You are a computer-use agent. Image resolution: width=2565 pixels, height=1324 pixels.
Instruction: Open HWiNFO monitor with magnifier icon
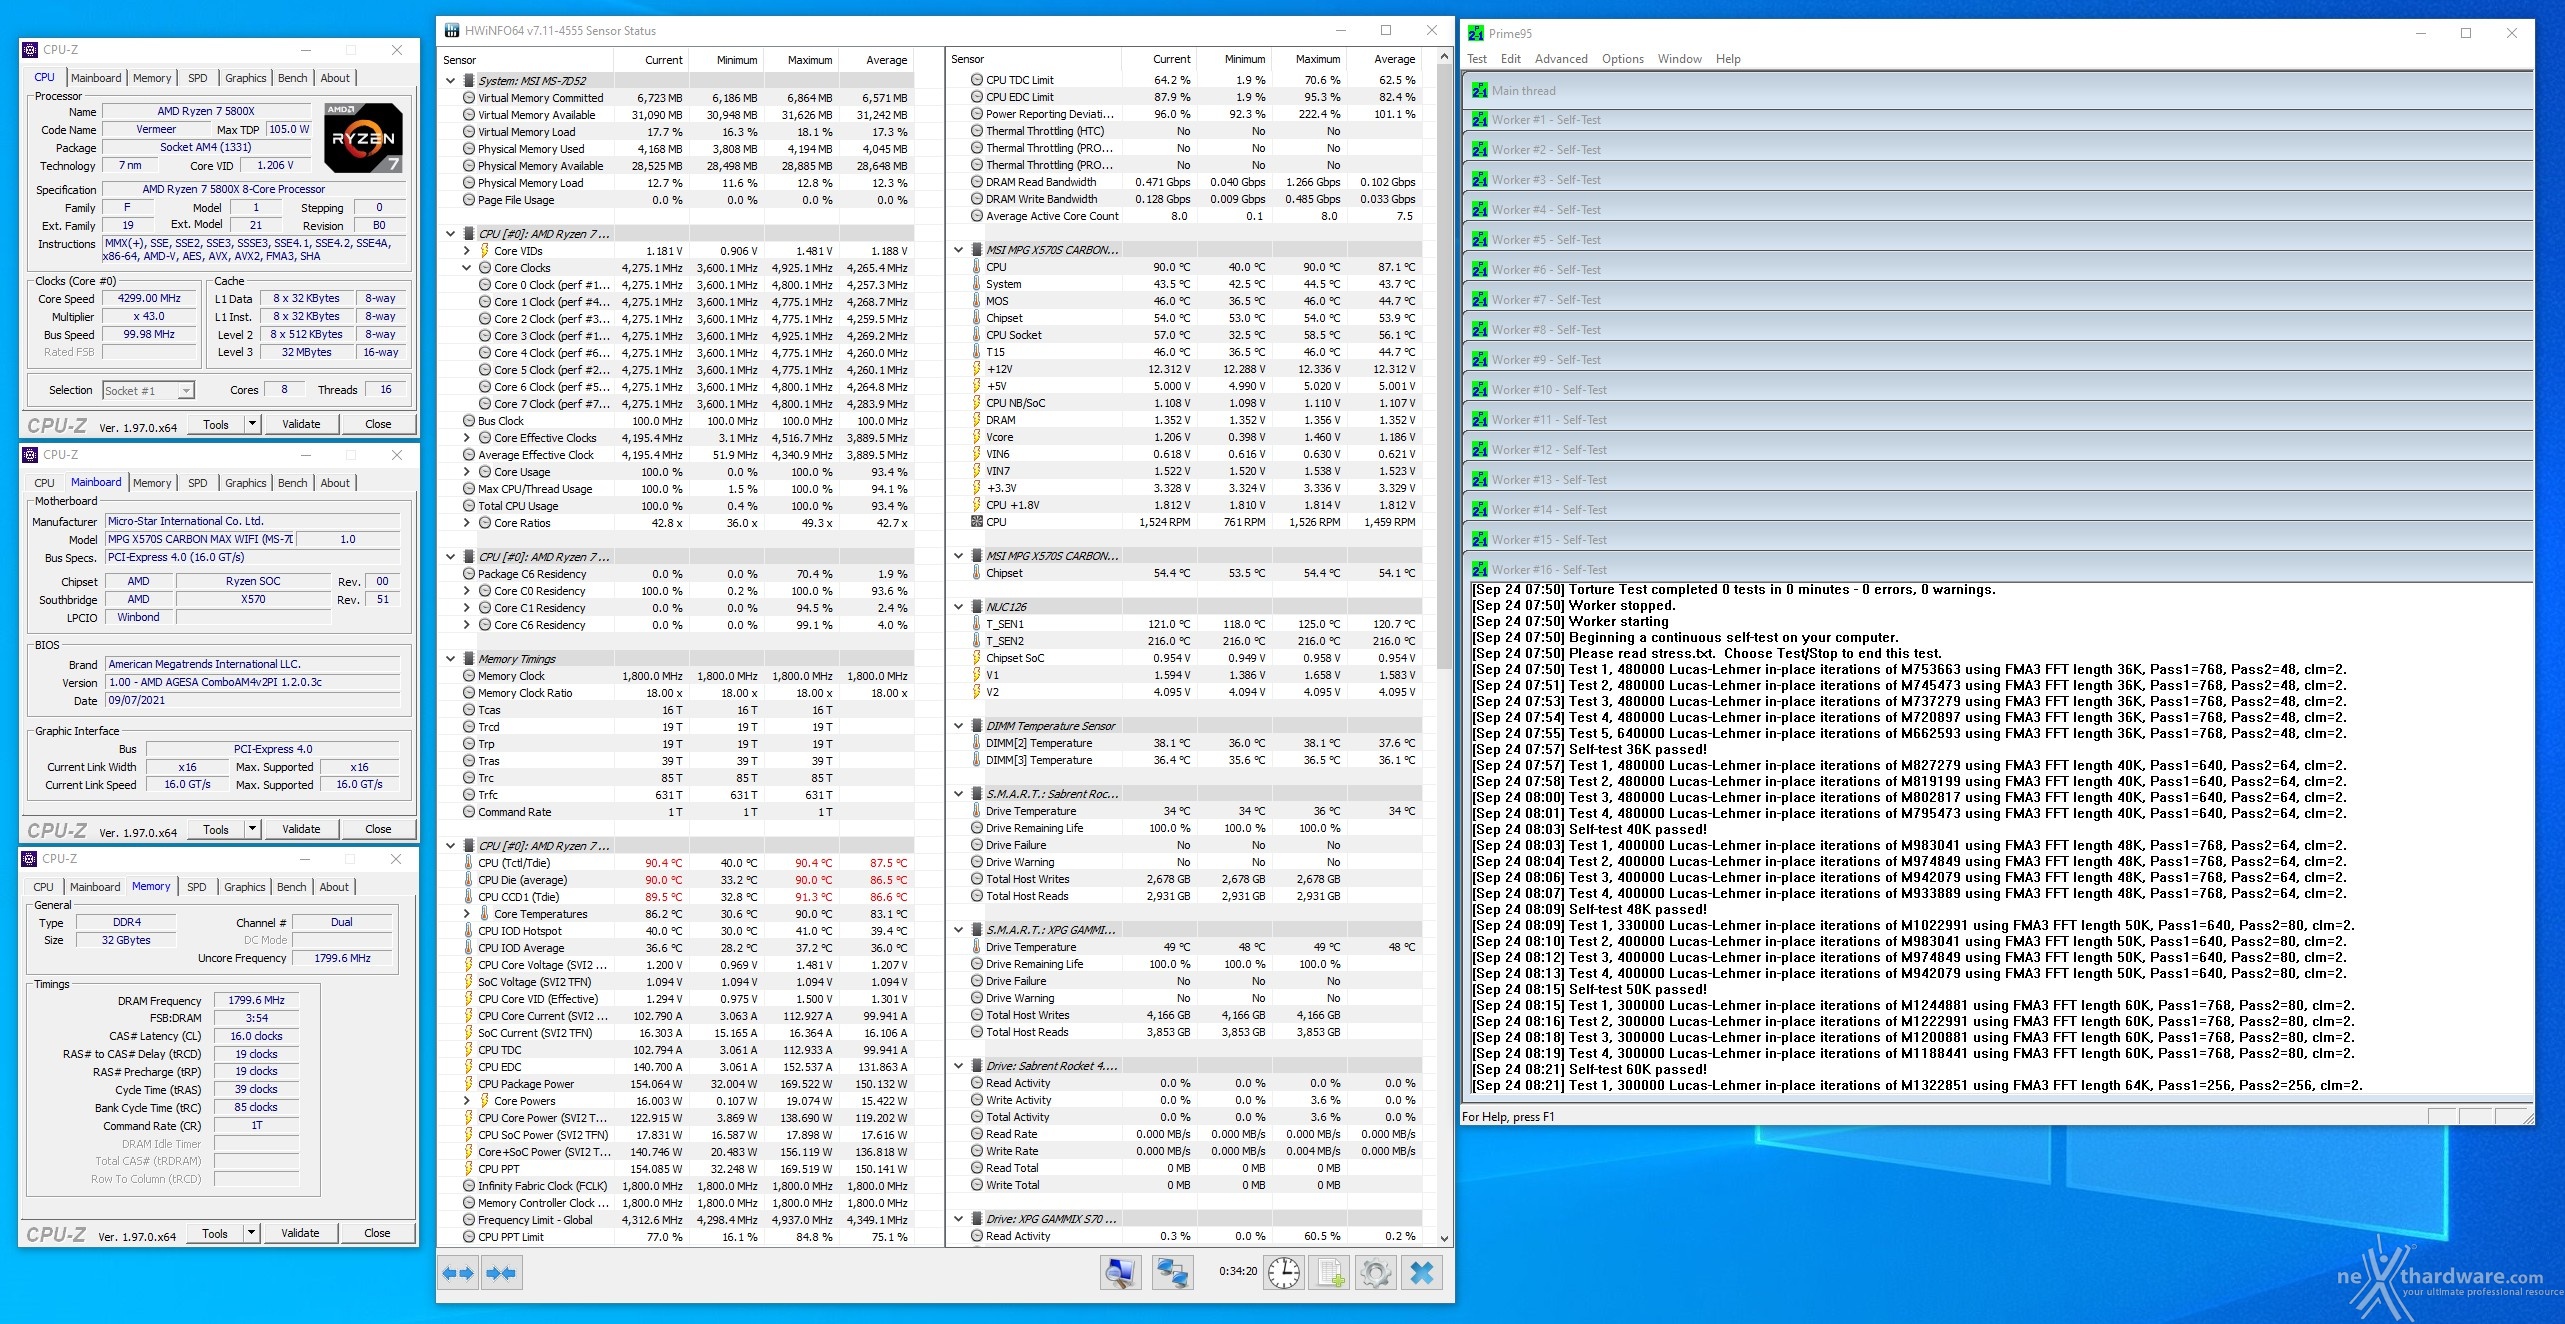click(1120, 1272)
